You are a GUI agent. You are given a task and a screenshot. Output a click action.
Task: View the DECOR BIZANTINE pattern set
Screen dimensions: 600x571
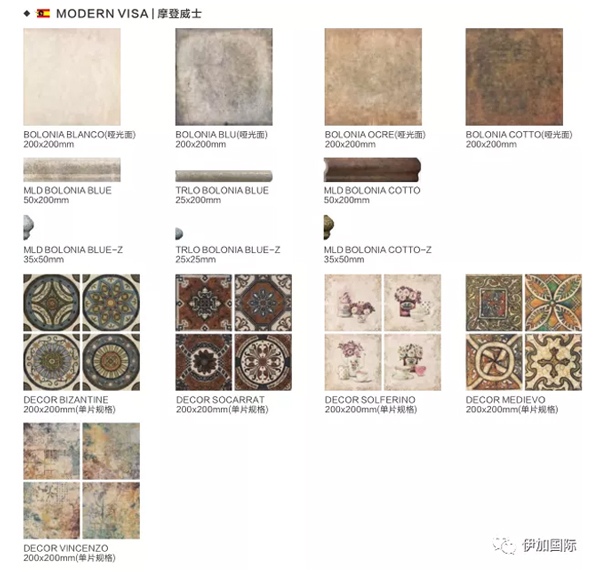(82, 332)
